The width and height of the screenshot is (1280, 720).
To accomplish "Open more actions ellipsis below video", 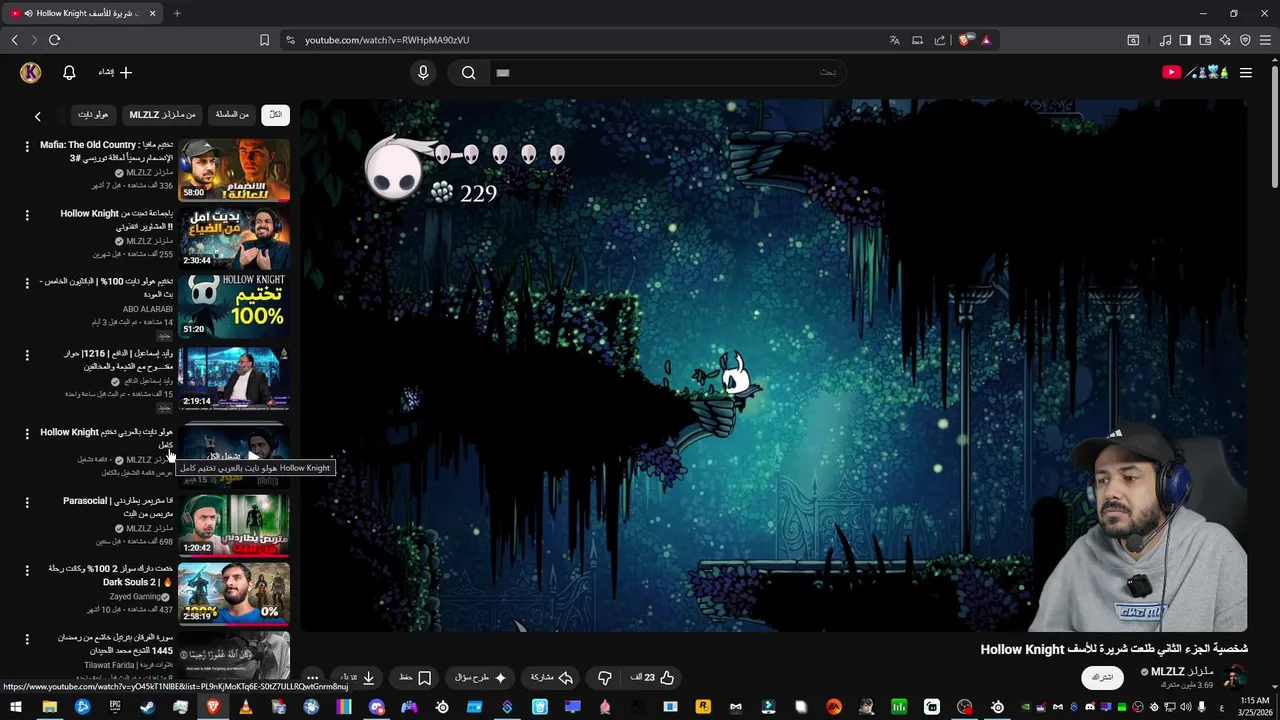I will coord(312,677).
